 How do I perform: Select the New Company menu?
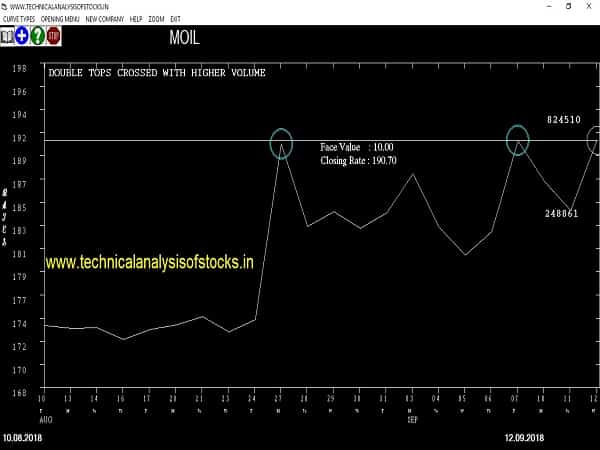click(x=105, y=19)
